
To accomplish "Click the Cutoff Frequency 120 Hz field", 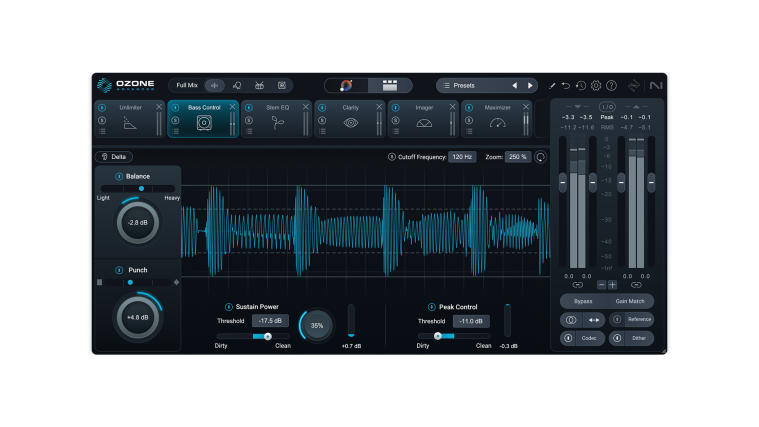I will 462,157.
